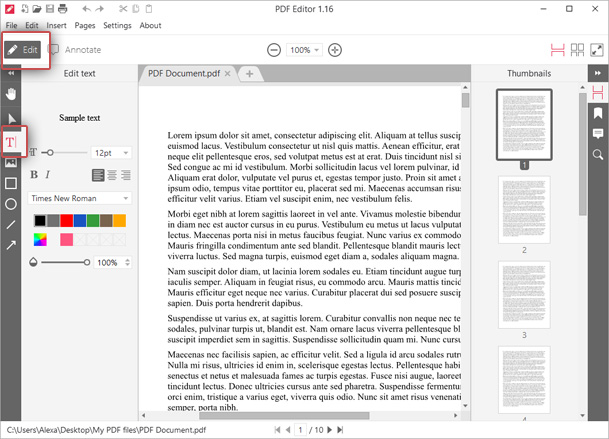Toggle bold text formatting
Viewport: 609px width, 439px height.
[x=33, y=175]
